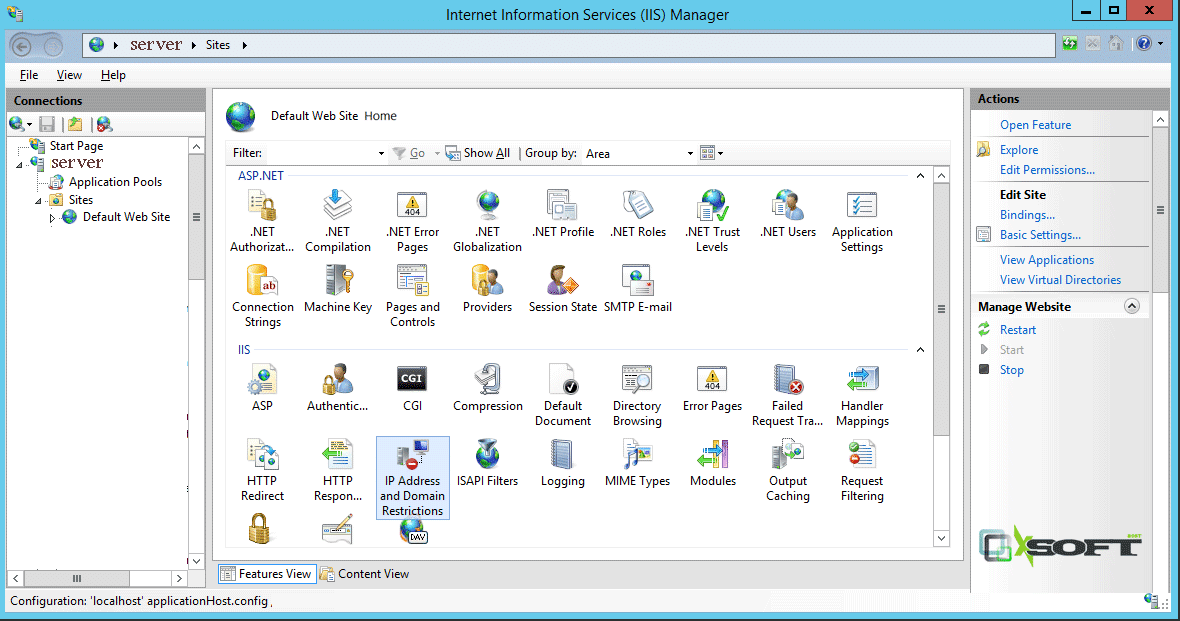This screenshot has height=621, width=1180.
Task: Open the Bindings link
Action: tap(1027, 215)
